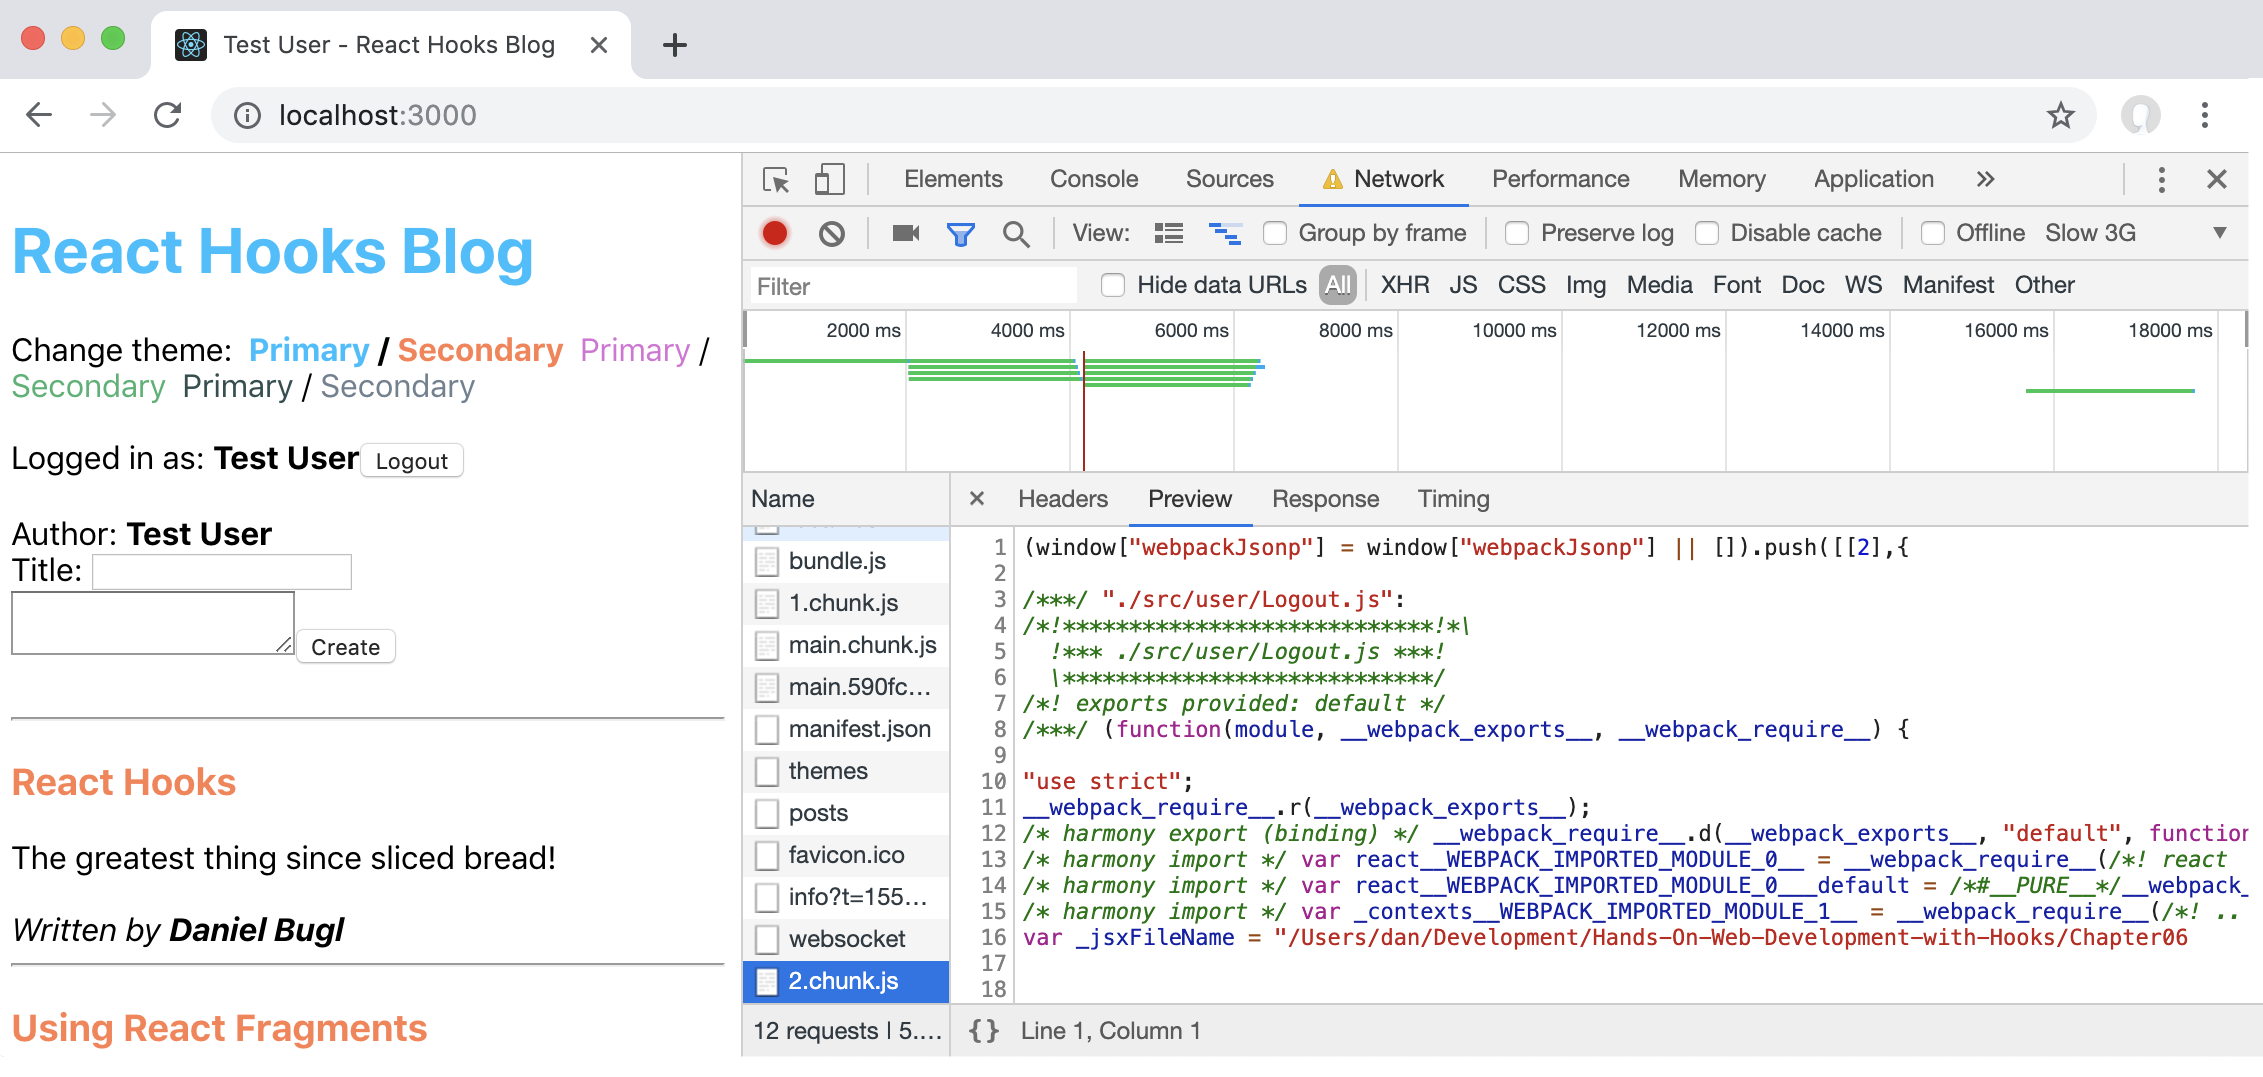
Task: Open the DevTools three-dot options menu
Action: pos(2161,180)
